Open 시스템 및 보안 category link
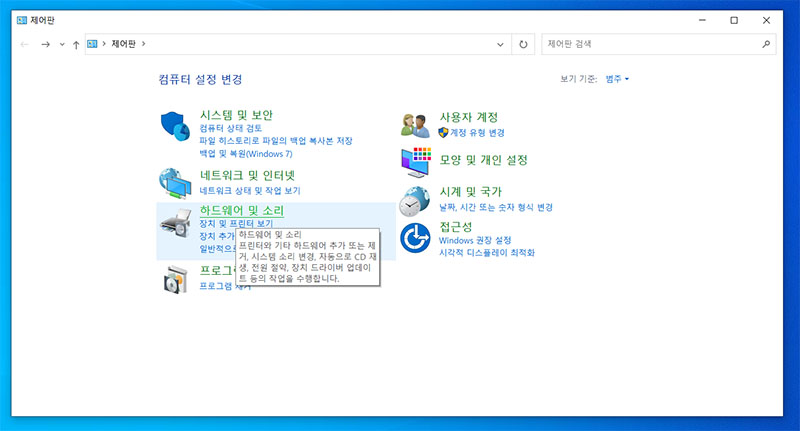 point(236,115)
